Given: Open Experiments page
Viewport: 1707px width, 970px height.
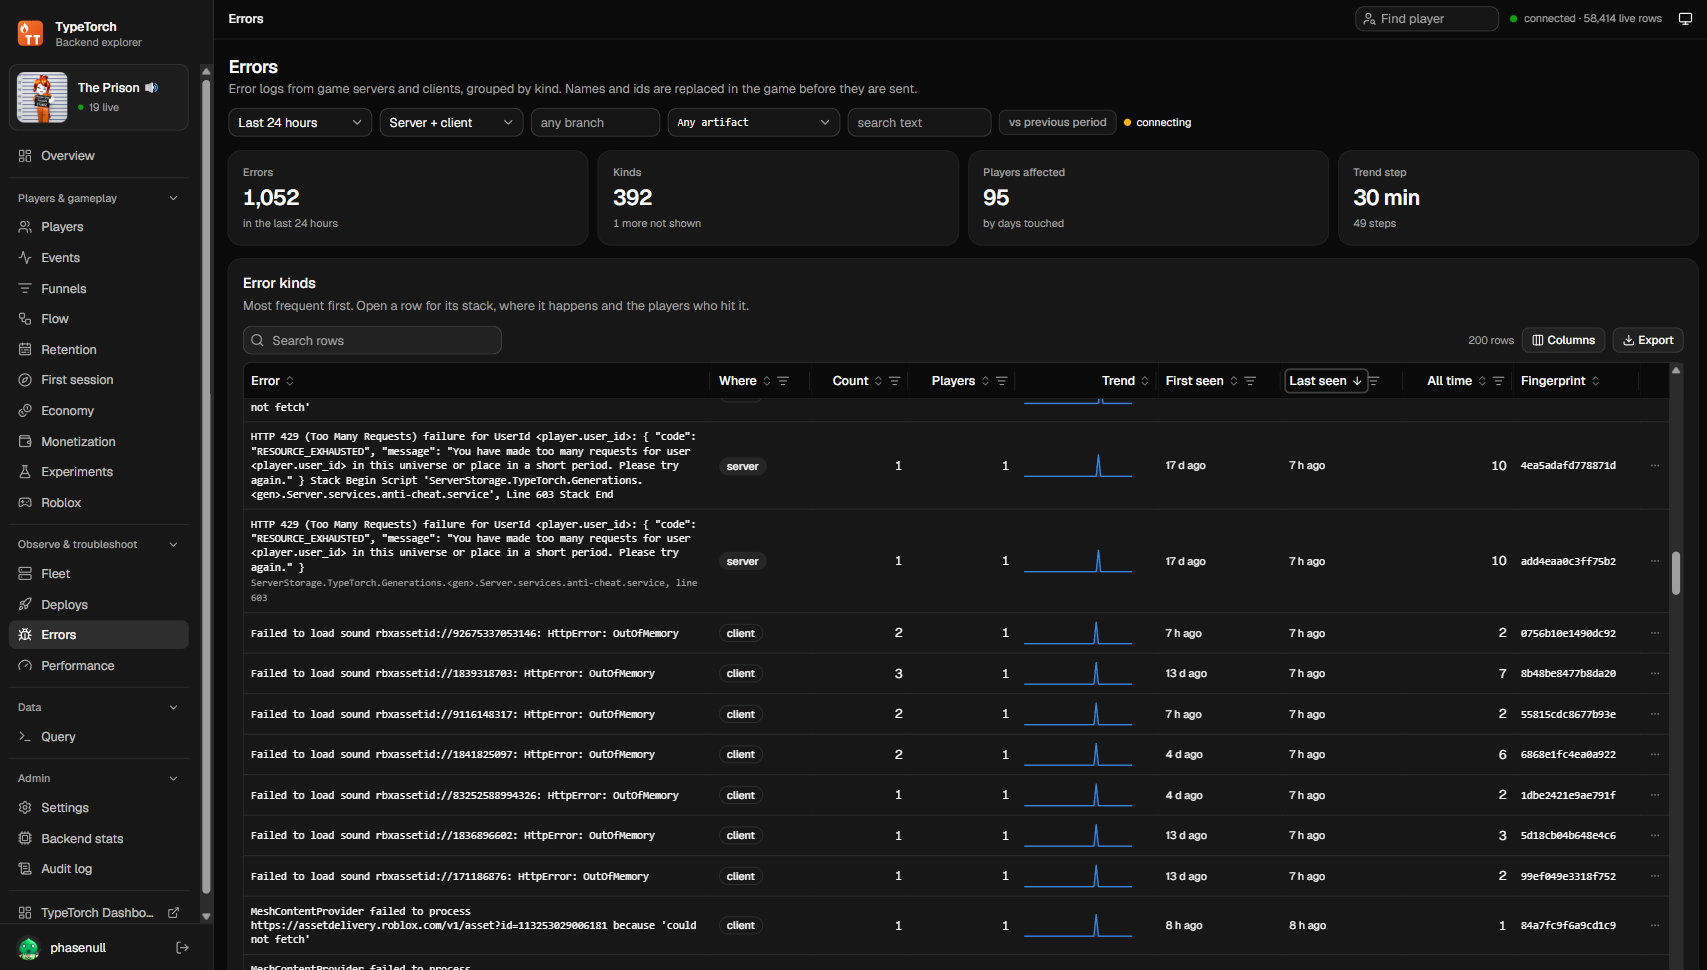Looking at the screenshot, I should coord(98,472).
